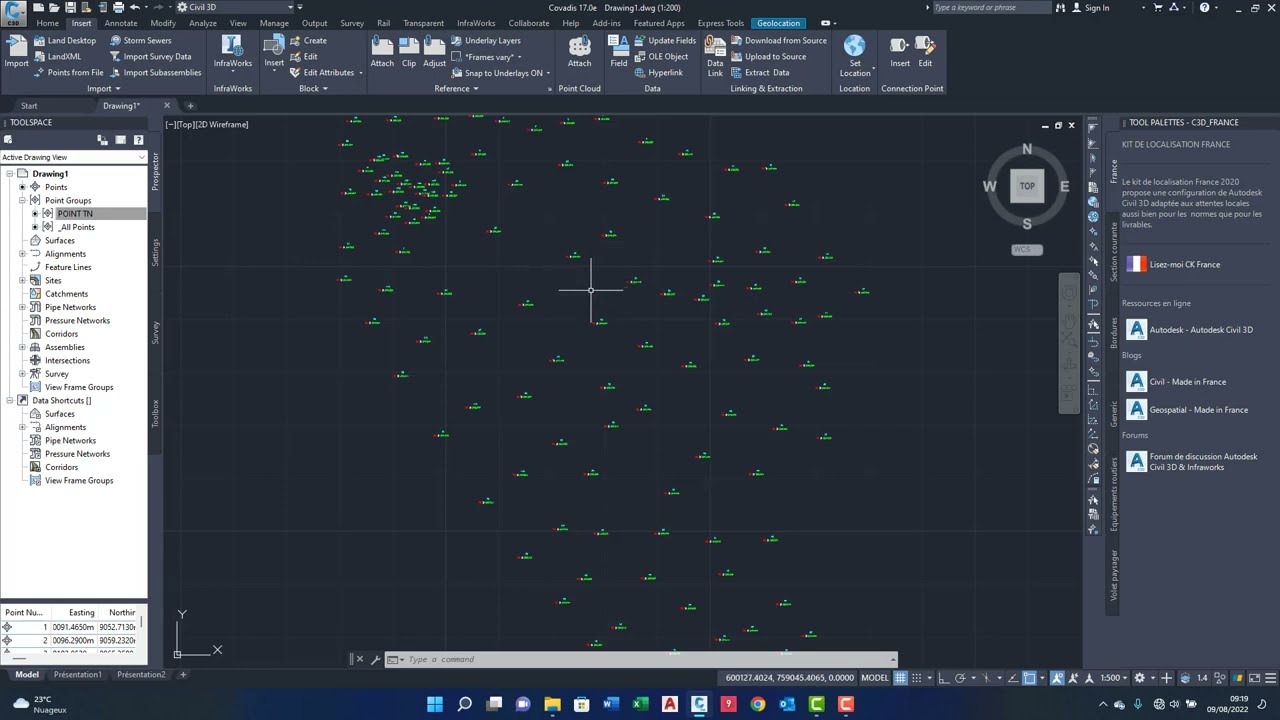Click the Reference Attach tool
1280x720 pixels.
(x=382, y=52)
